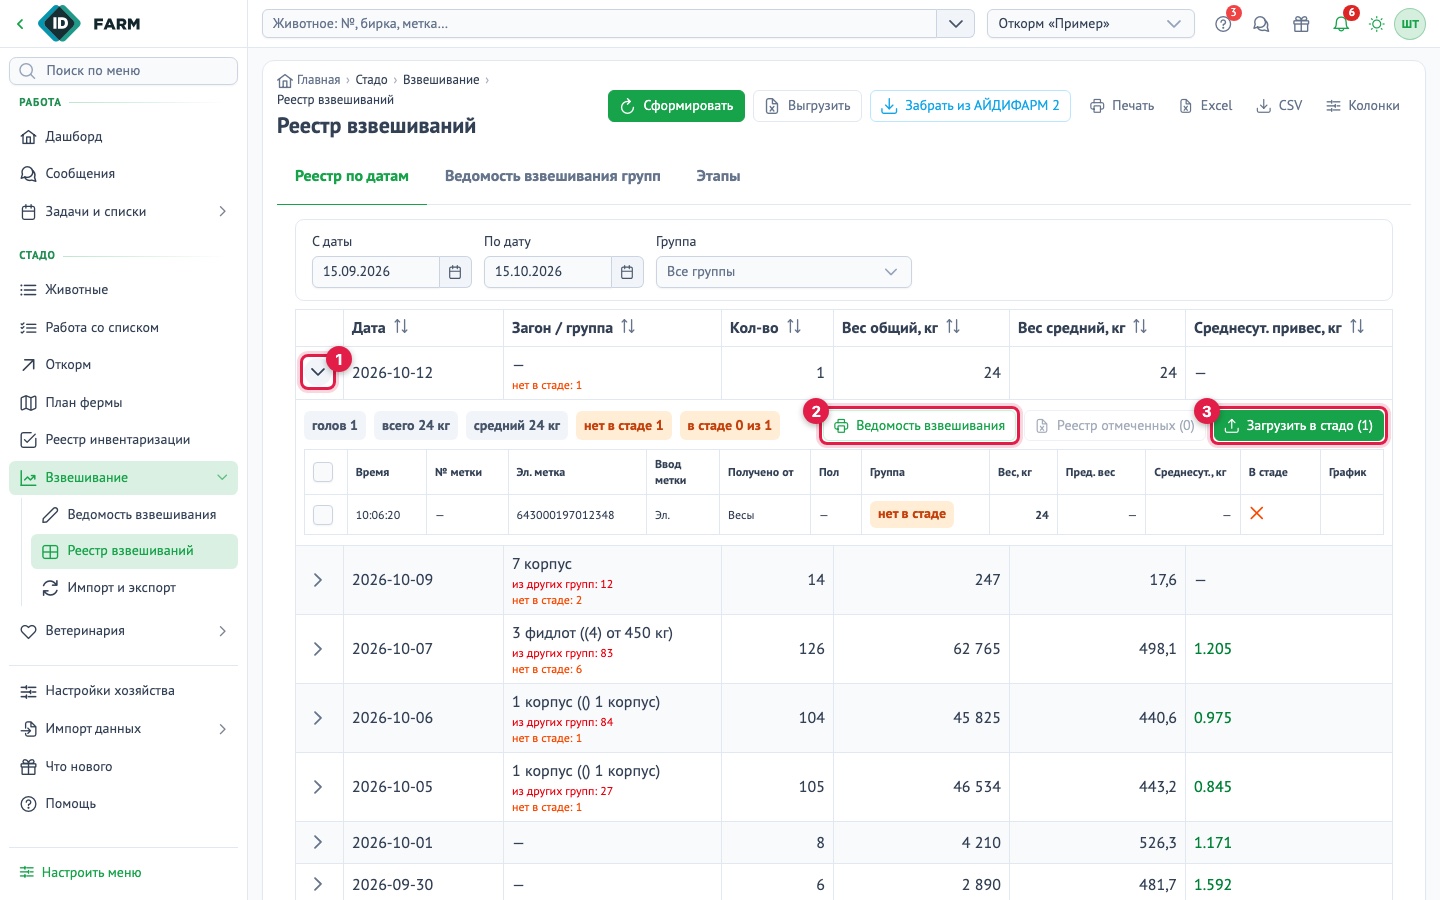Collapse sidebar with back arrow icon
This screenshot has width=1440, height=900.
(x=20, y=24)
